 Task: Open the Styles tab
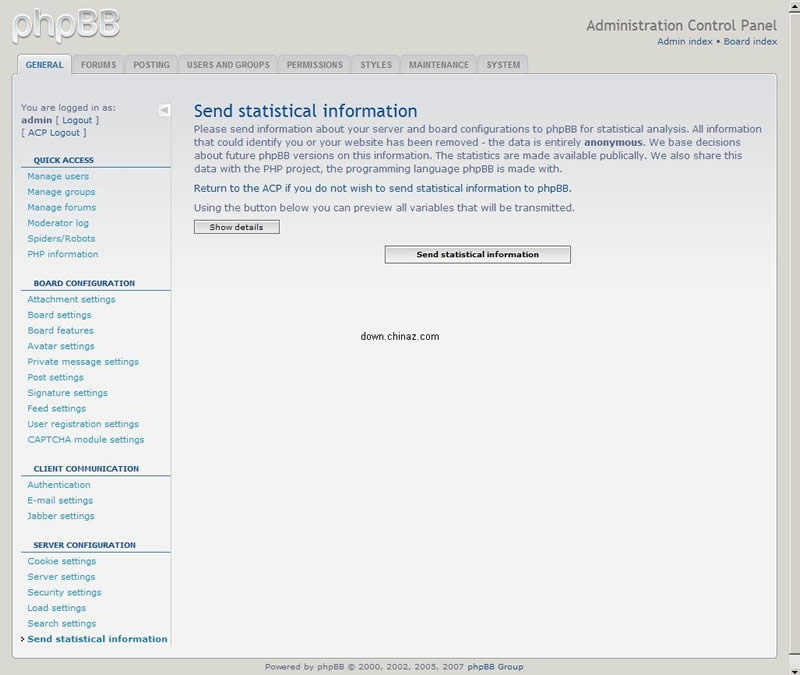(376, 65)
